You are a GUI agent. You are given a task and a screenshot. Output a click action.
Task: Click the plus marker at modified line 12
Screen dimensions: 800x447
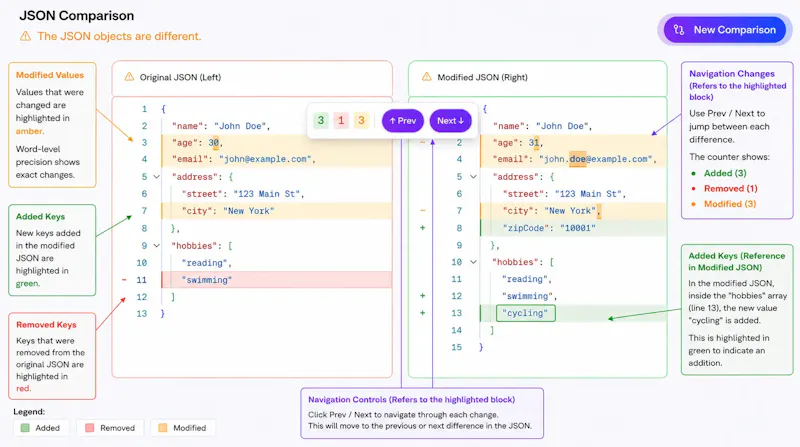tap(422, 295)
